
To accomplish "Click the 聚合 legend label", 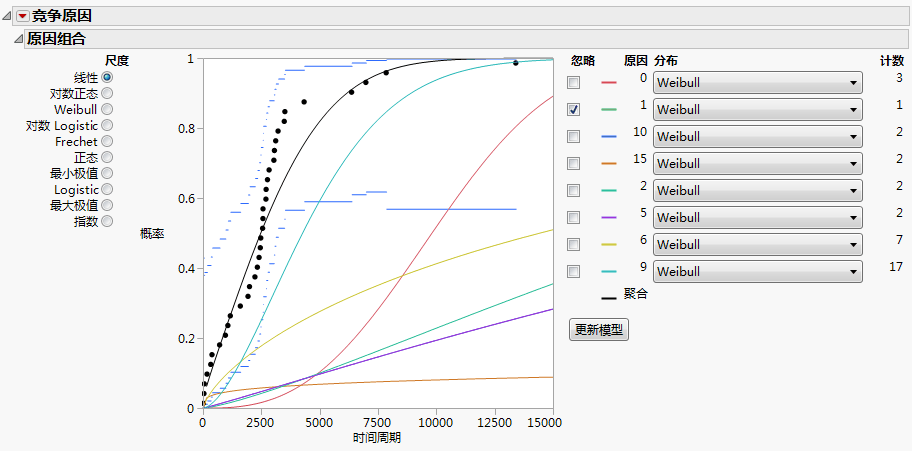I will point(635,294).
